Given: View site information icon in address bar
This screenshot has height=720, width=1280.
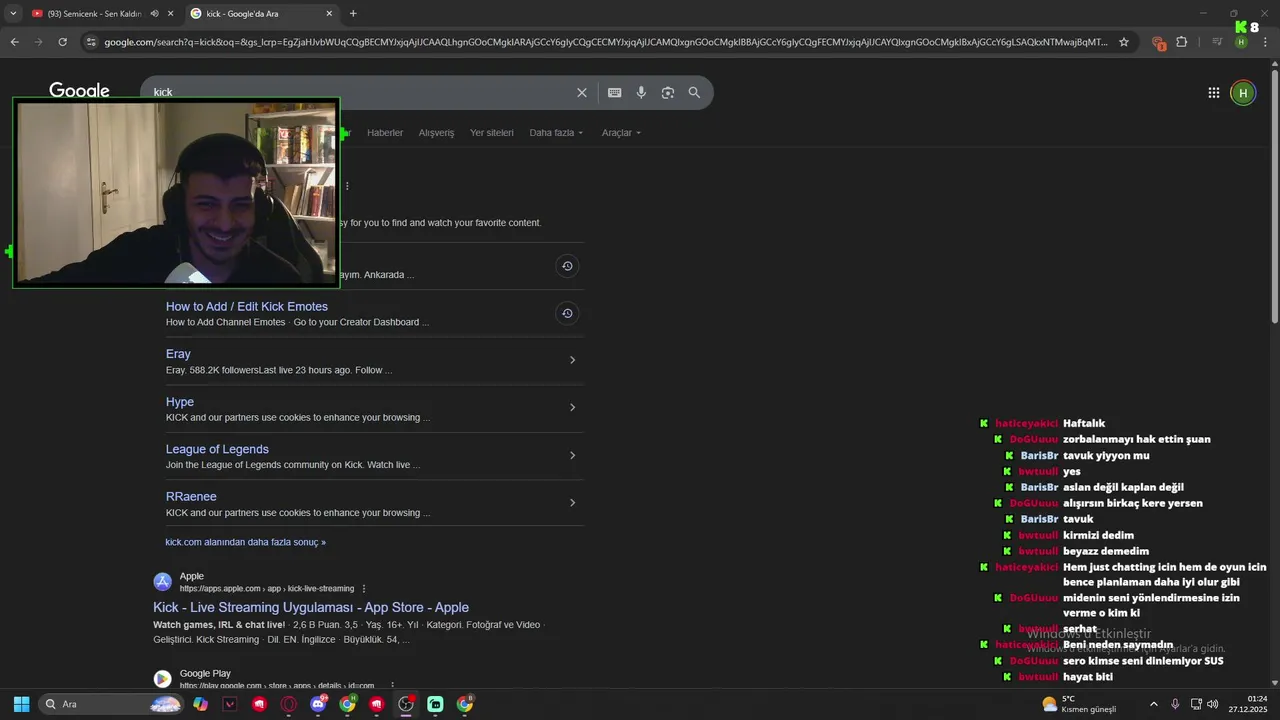Looking at the screenshot, I should pyautogui.click(x=91, y=42).
